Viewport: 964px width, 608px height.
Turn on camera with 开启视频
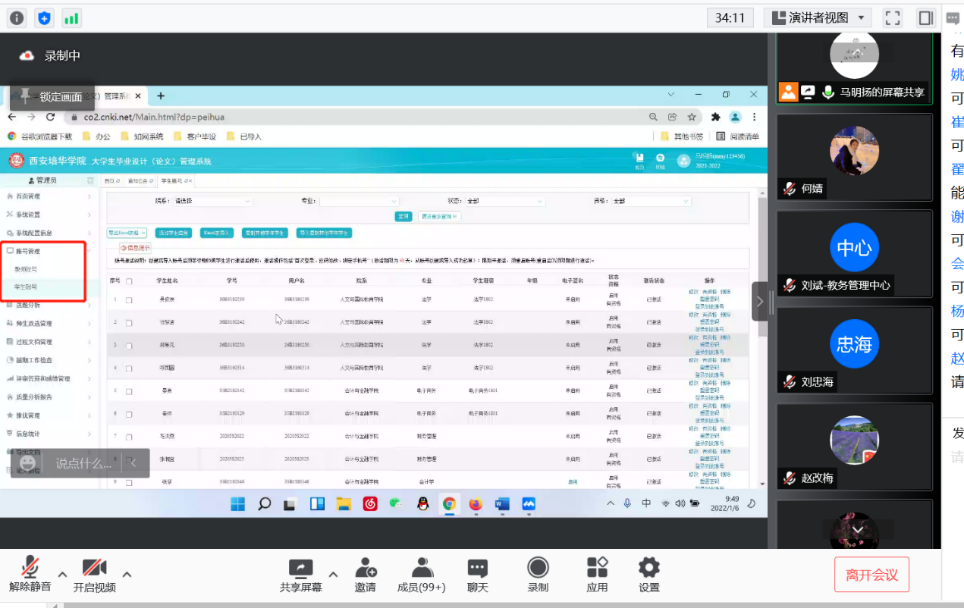point(94,567)
